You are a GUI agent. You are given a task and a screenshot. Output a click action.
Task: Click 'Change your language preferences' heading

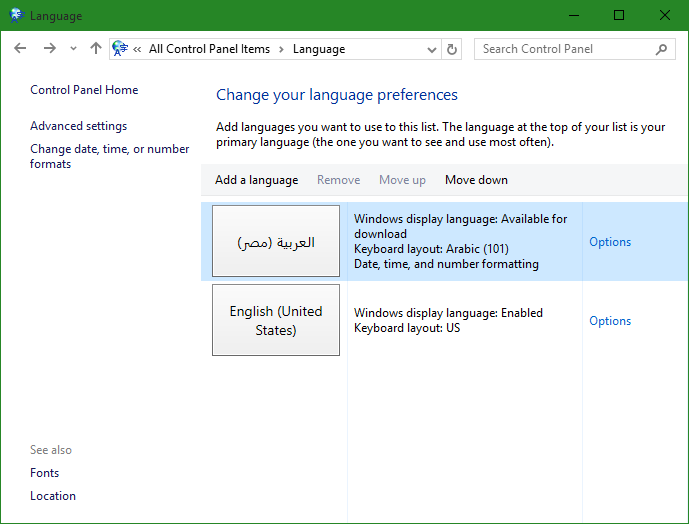click(x=337, y=95)
